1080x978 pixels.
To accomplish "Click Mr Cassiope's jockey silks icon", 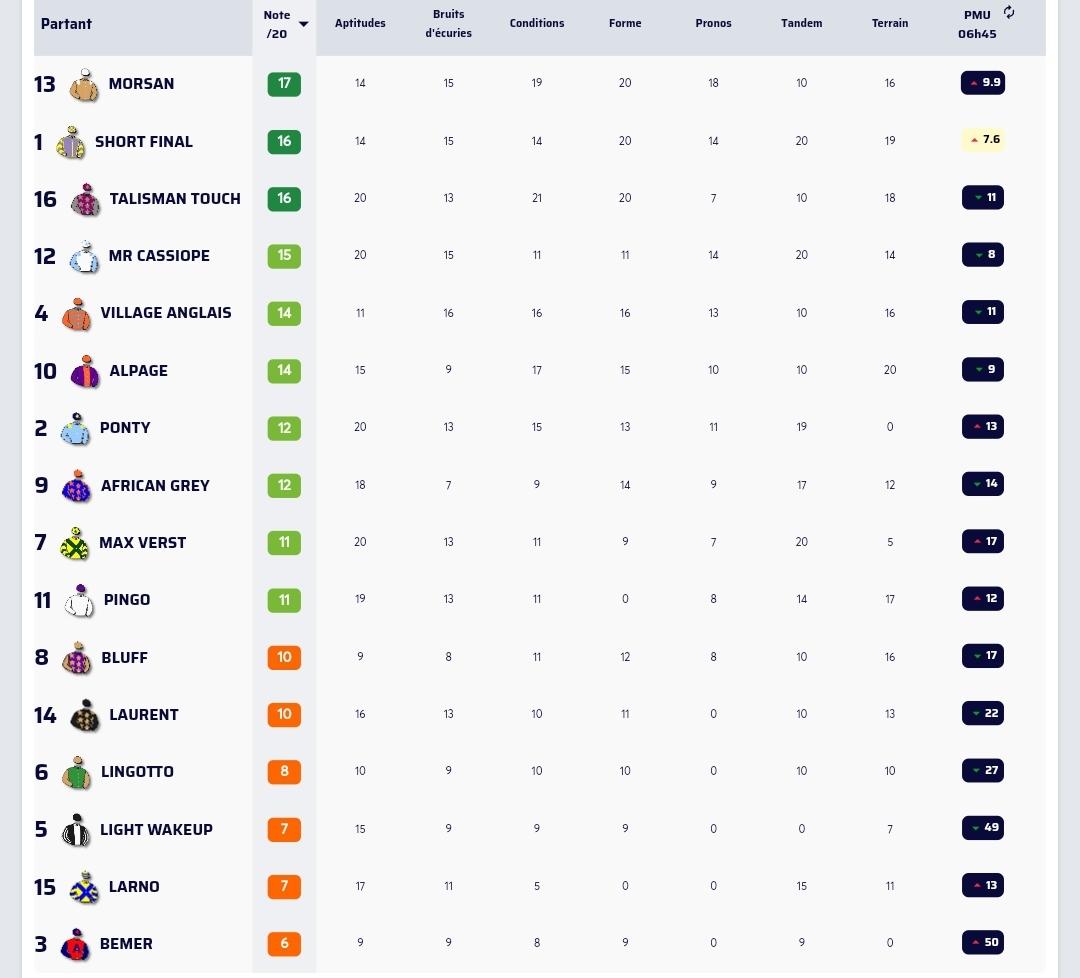I will click(x=84, y=257).
